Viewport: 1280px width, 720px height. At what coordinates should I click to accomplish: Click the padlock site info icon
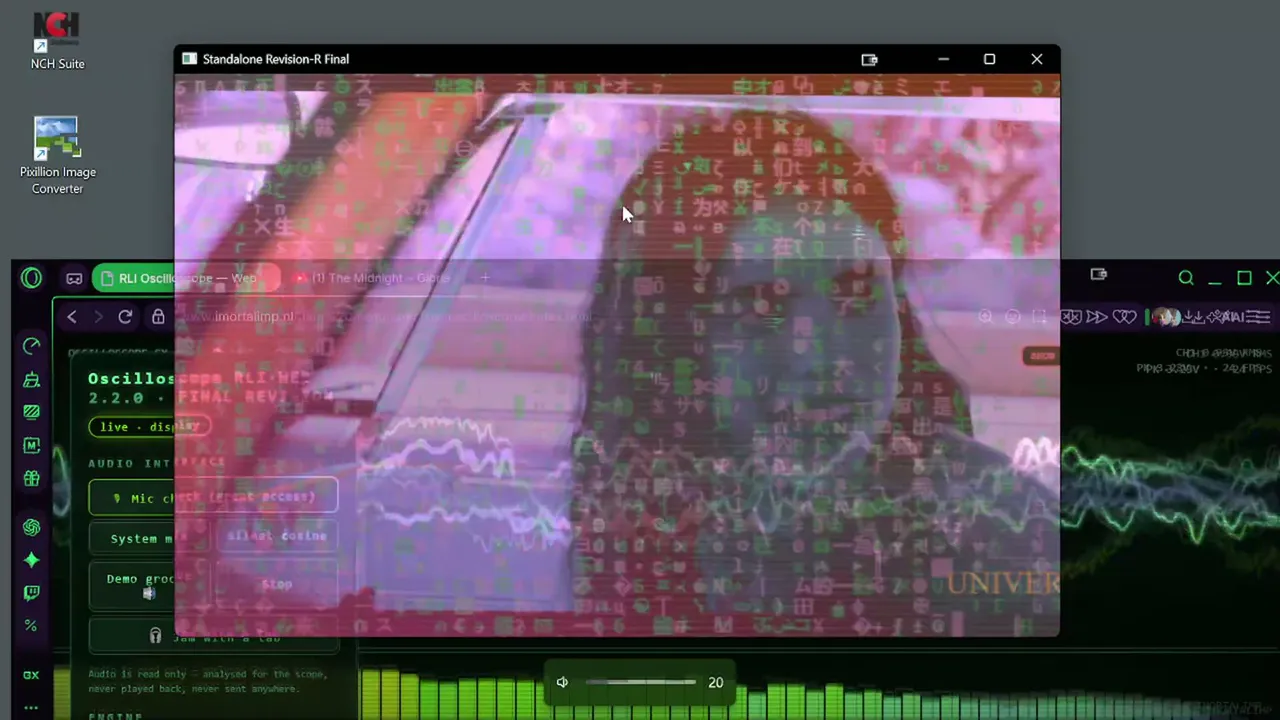coord(158,317)
